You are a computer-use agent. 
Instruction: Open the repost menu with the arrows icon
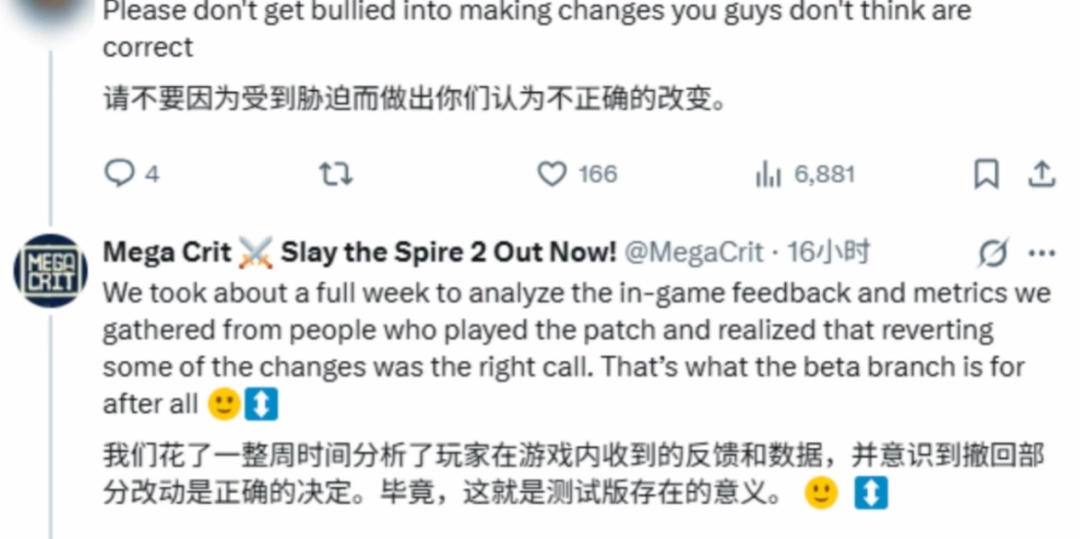336,174
